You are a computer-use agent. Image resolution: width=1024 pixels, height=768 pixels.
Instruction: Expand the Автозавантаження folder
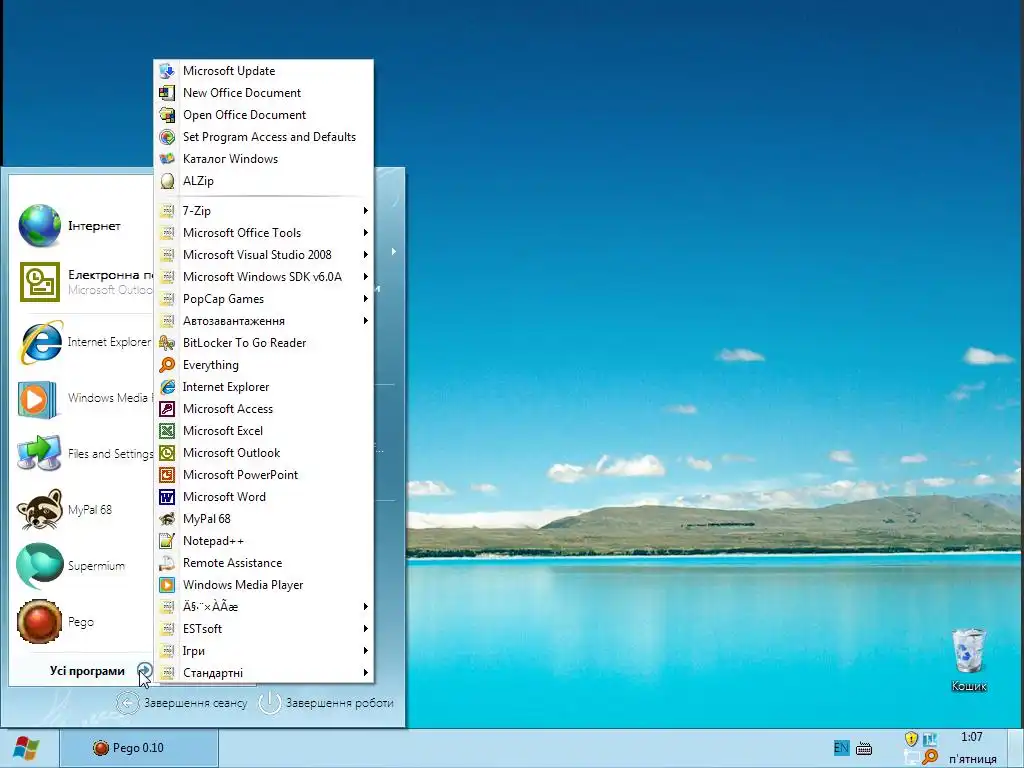pyautogui.click(x=264, y=321)
